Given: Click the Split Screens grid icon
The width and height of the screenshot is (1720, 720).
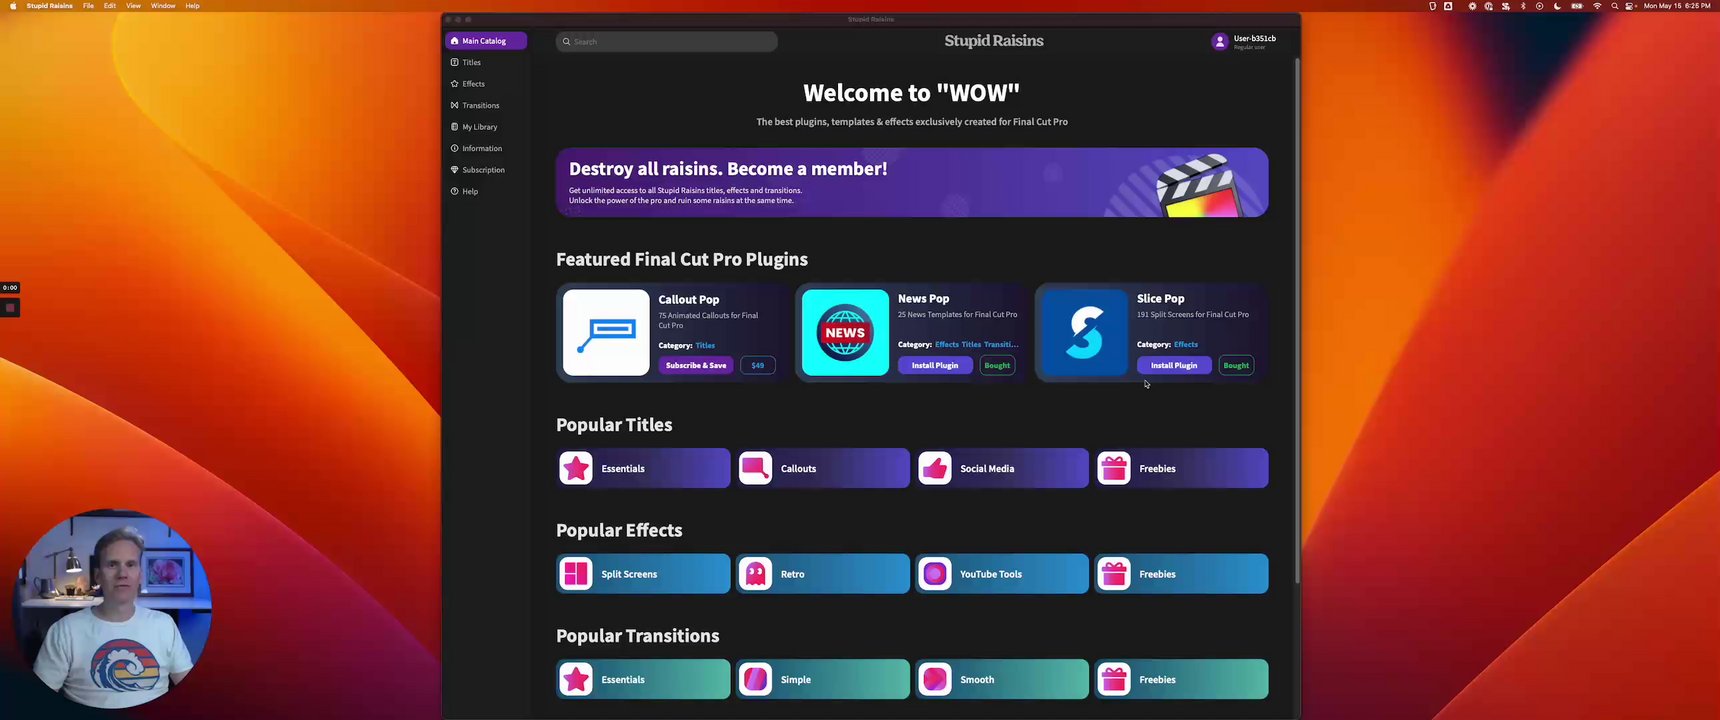Looking at the screenshot, I should (x=576, y=574).
